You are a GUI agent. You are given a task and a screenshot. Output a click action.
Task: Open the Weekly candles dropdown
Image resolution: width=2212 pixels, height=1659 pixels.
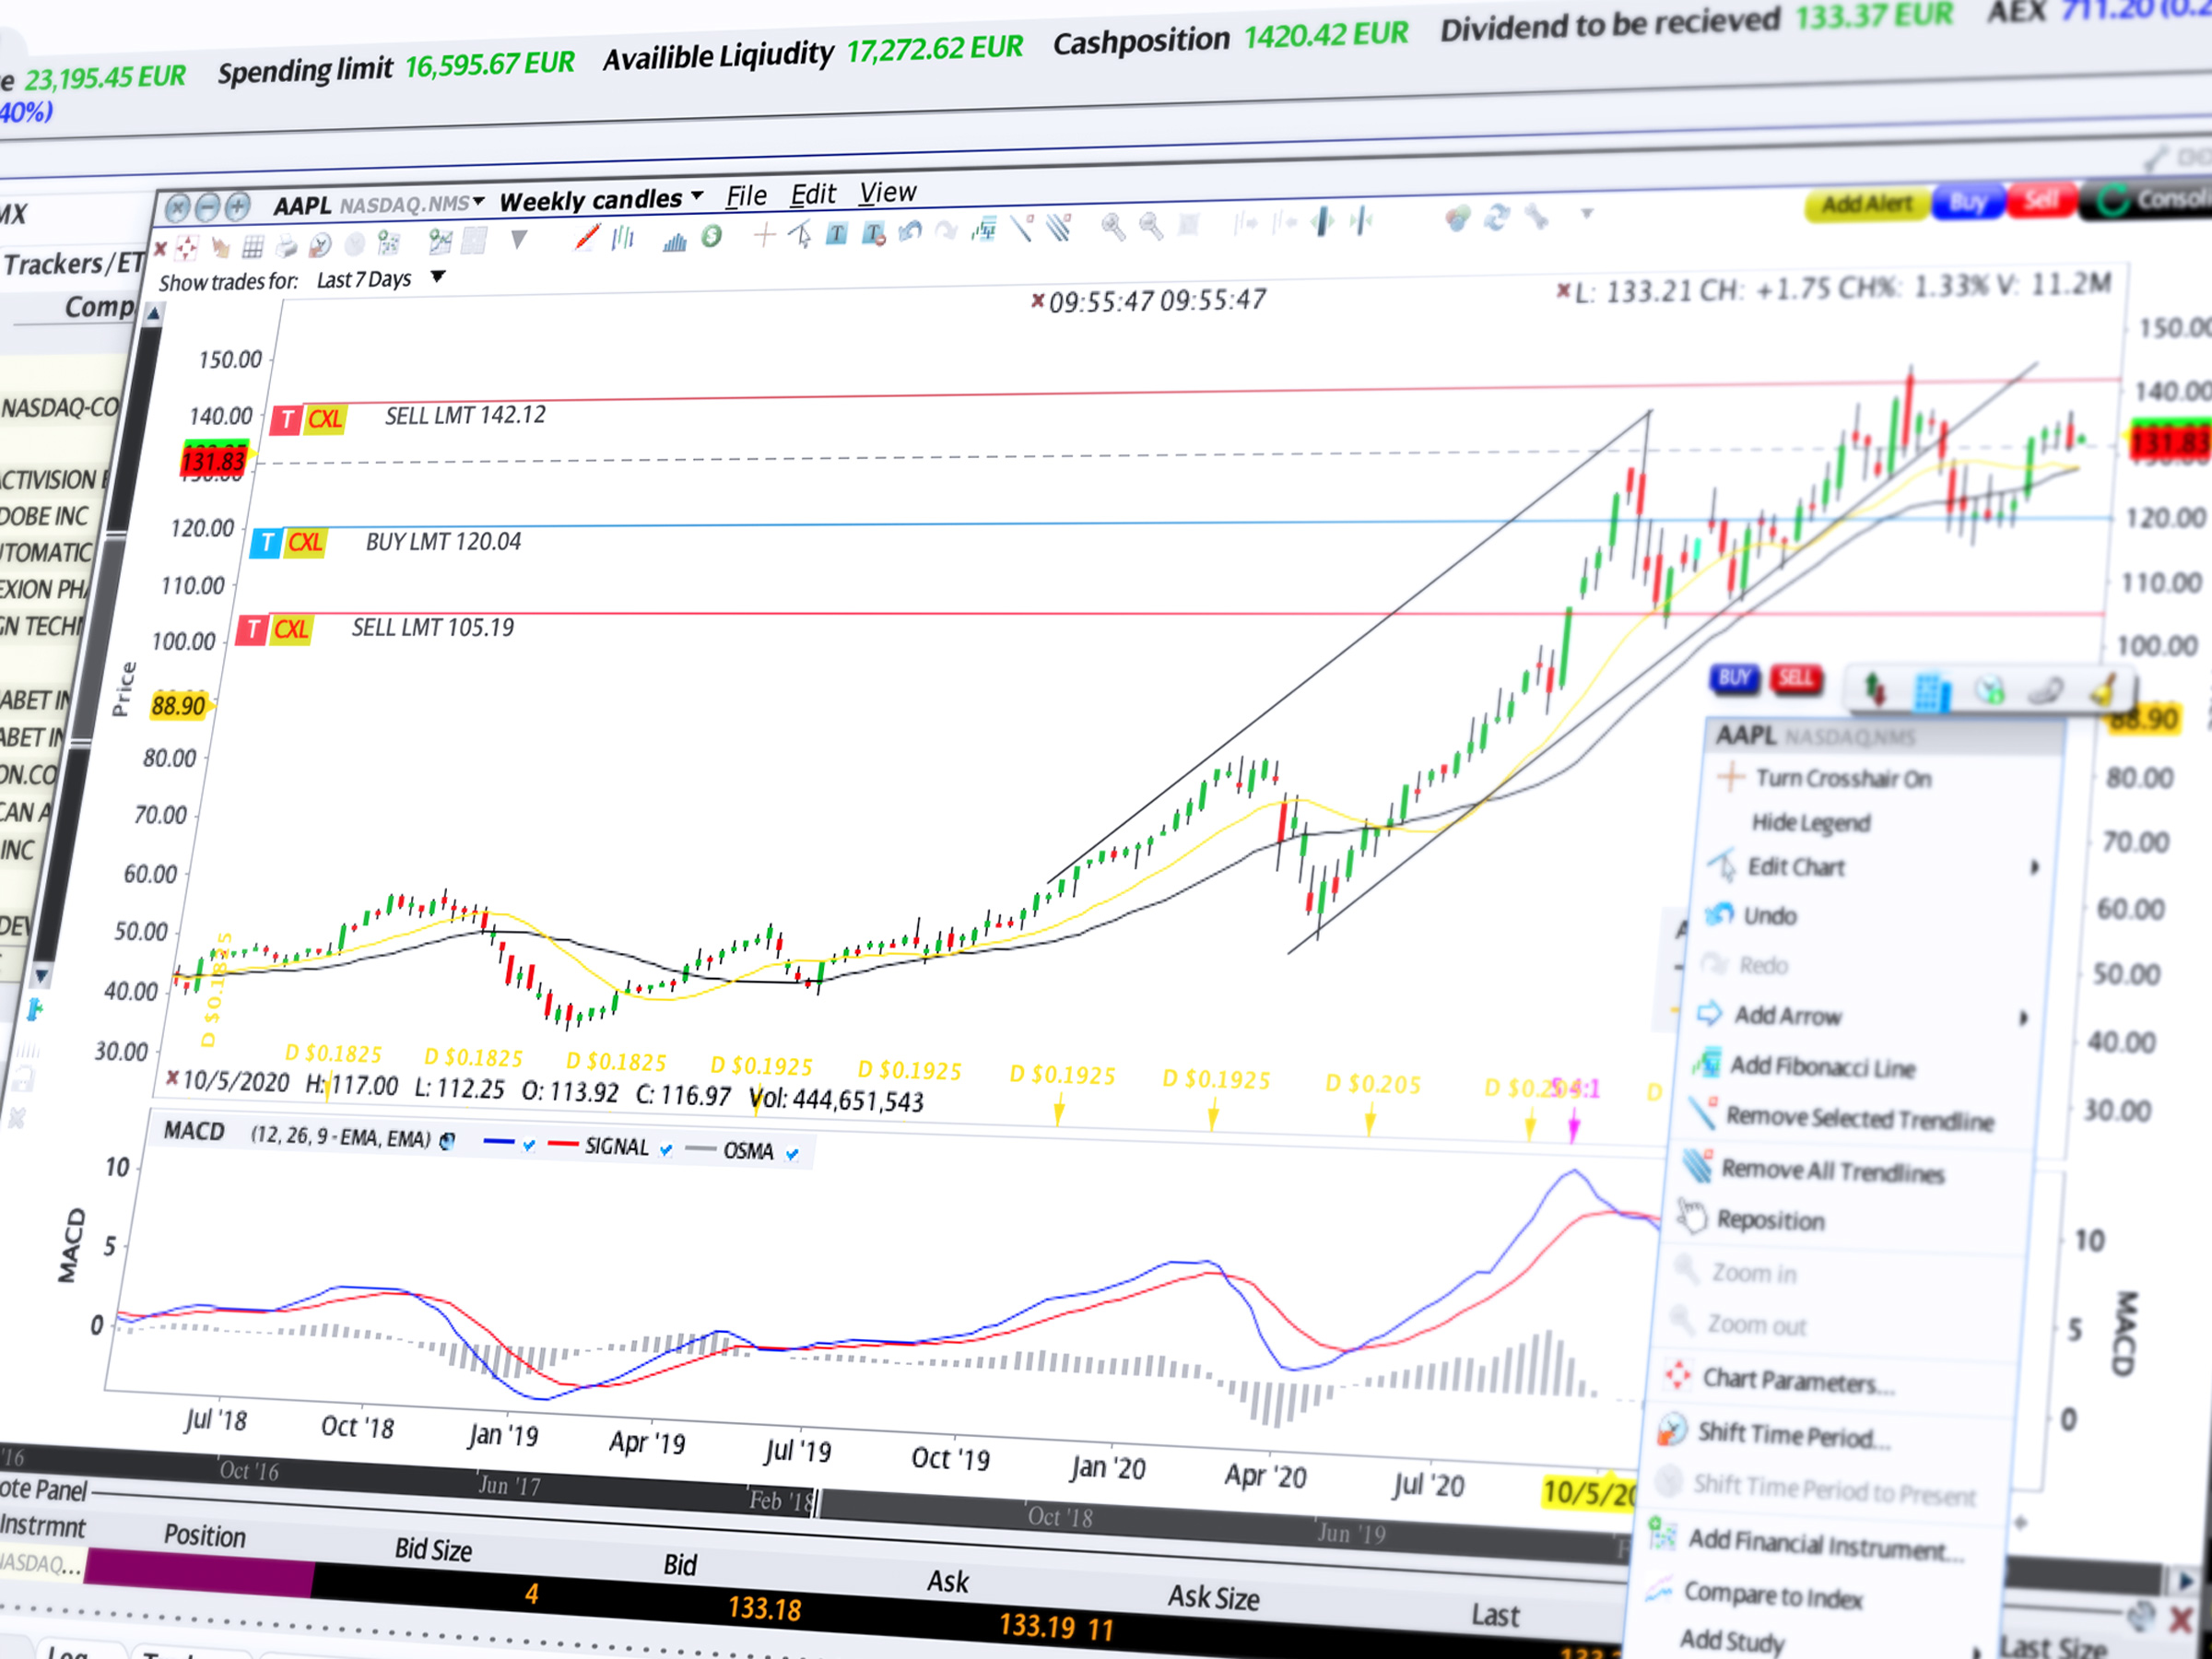[697, 196]
